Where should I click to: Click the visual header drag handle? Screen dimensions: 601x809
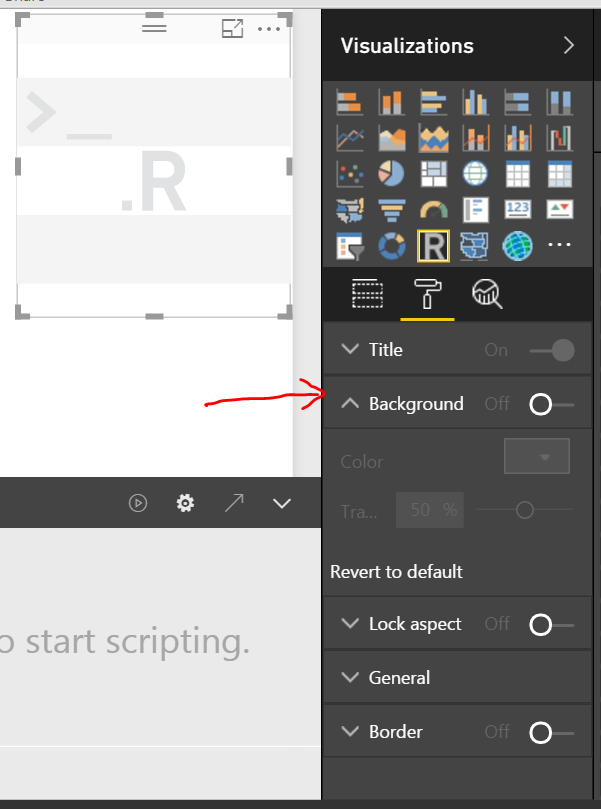154,27
